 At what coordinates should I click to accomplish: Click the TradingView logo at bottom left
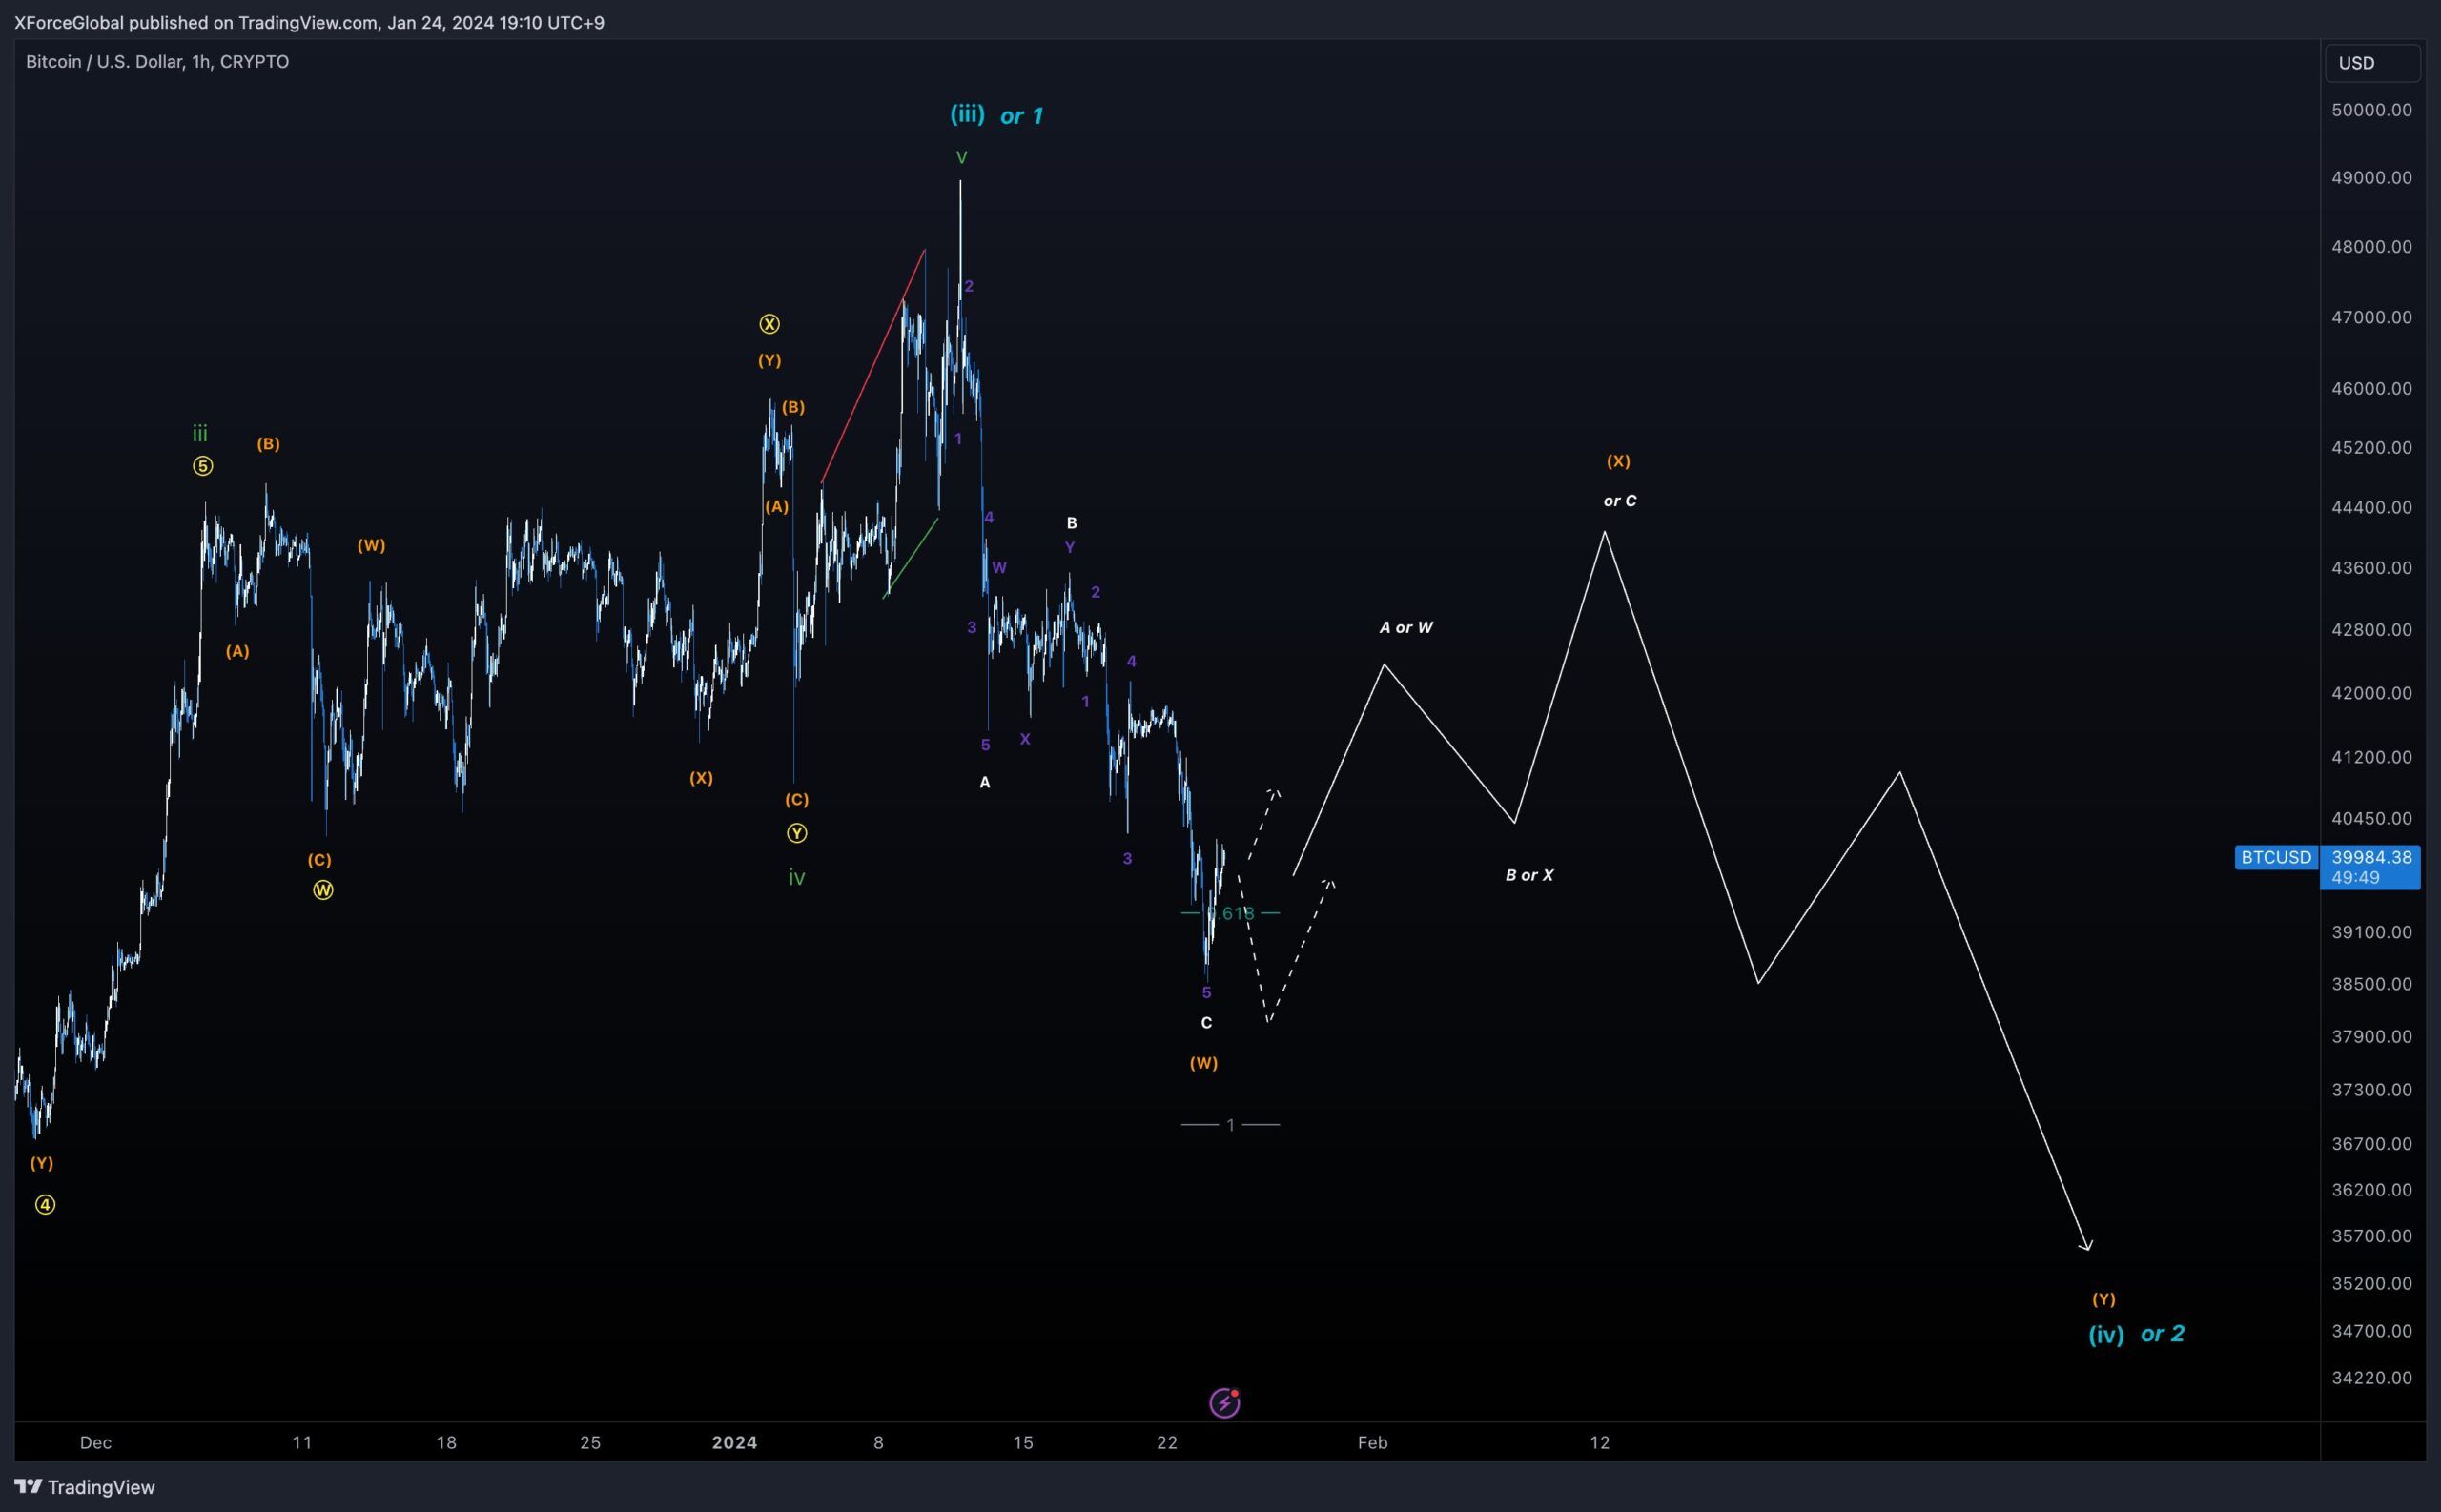pyautogui.click(x=84, y=1487)
